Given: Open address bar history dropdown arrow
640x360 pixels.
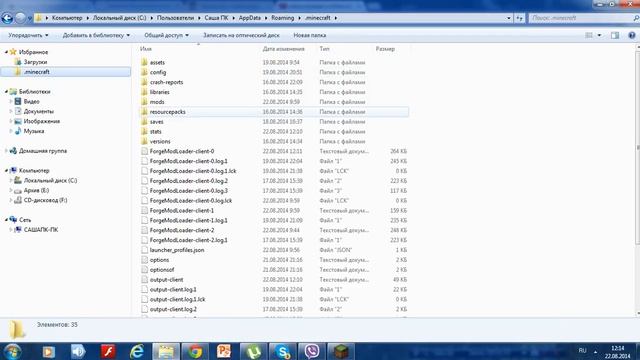Looking at the screenshot, I should pos(509,18).
